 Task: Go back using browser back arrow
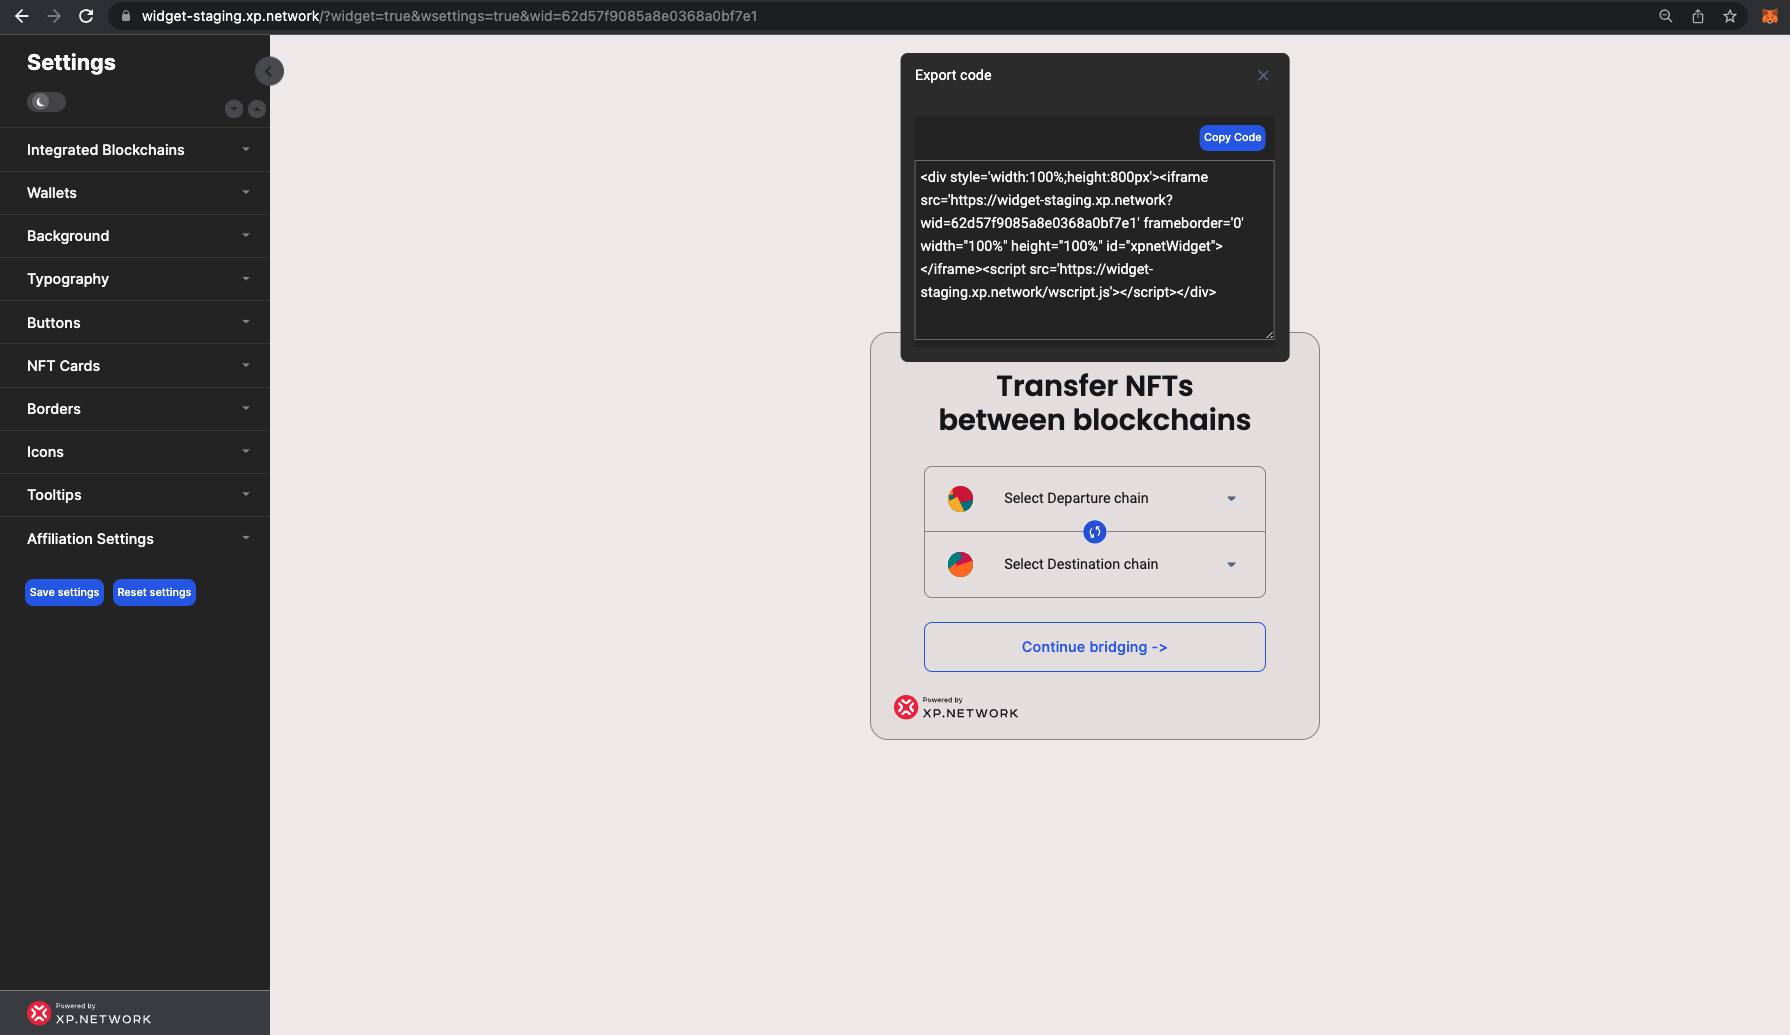click(22, 16)
